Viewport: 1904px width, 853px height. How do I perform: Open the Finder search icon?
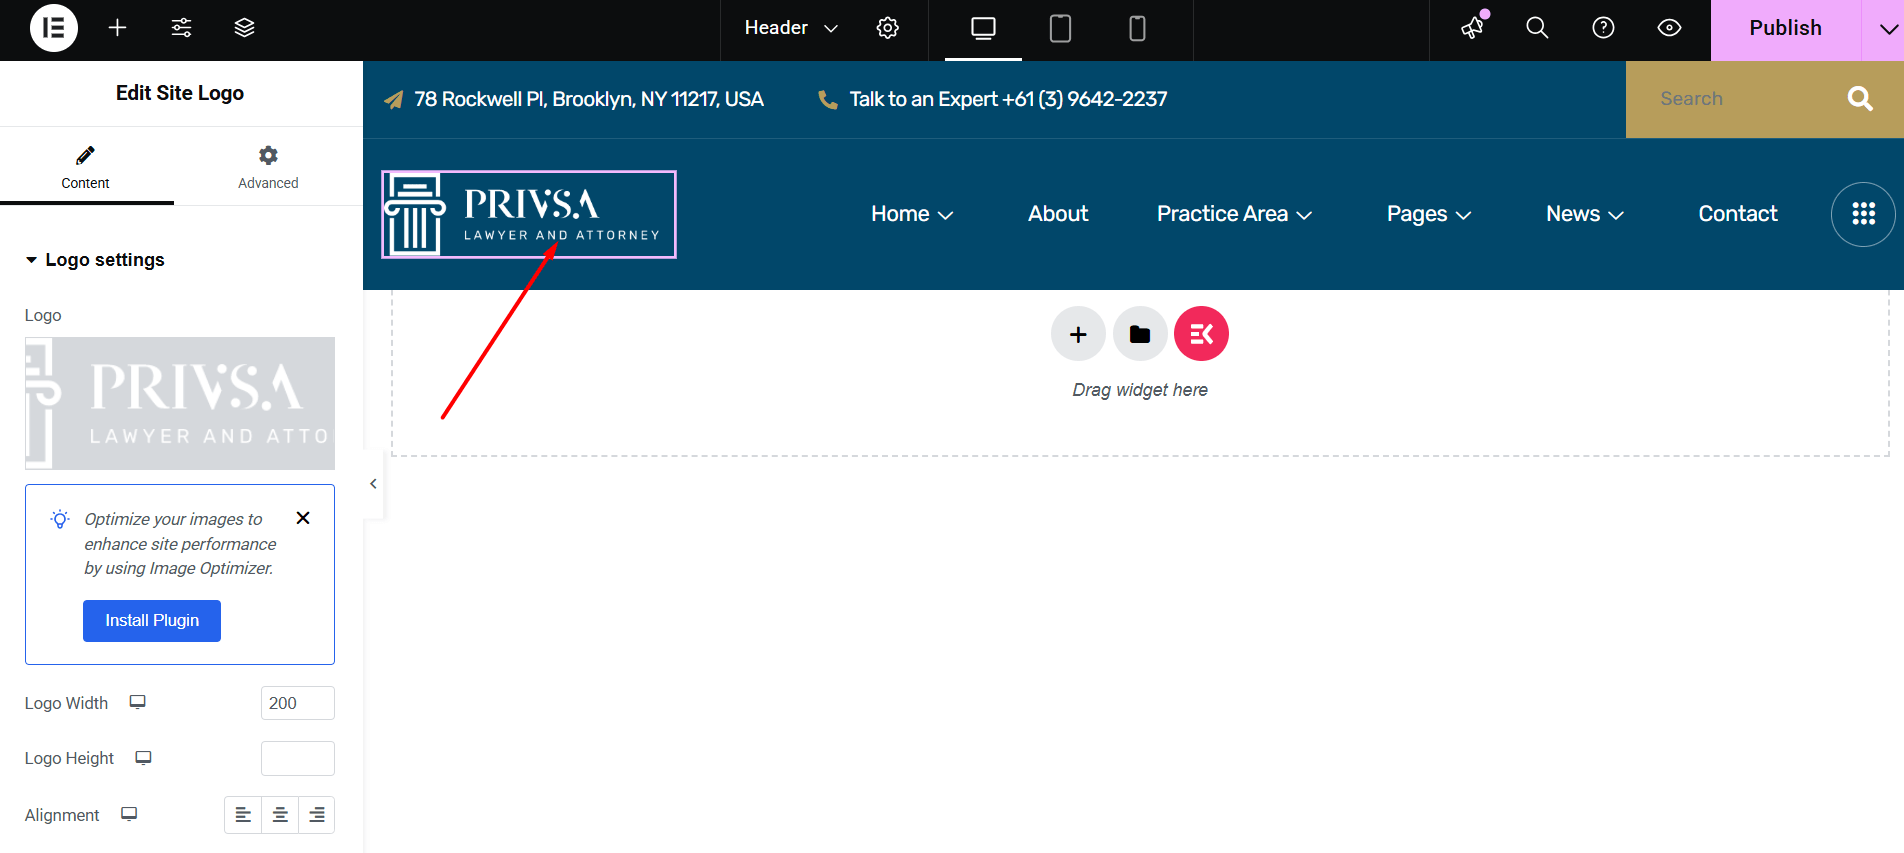point(1537,28)
